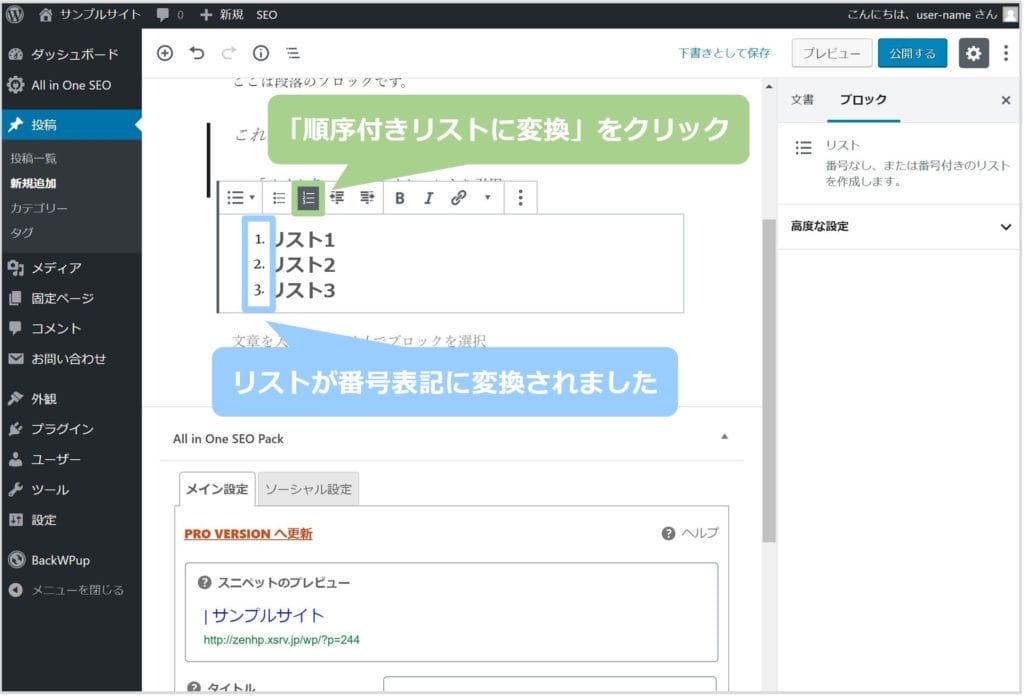Screen dimensions: 1024x697
Task: Click the add block plus icon
Action: 165,54
